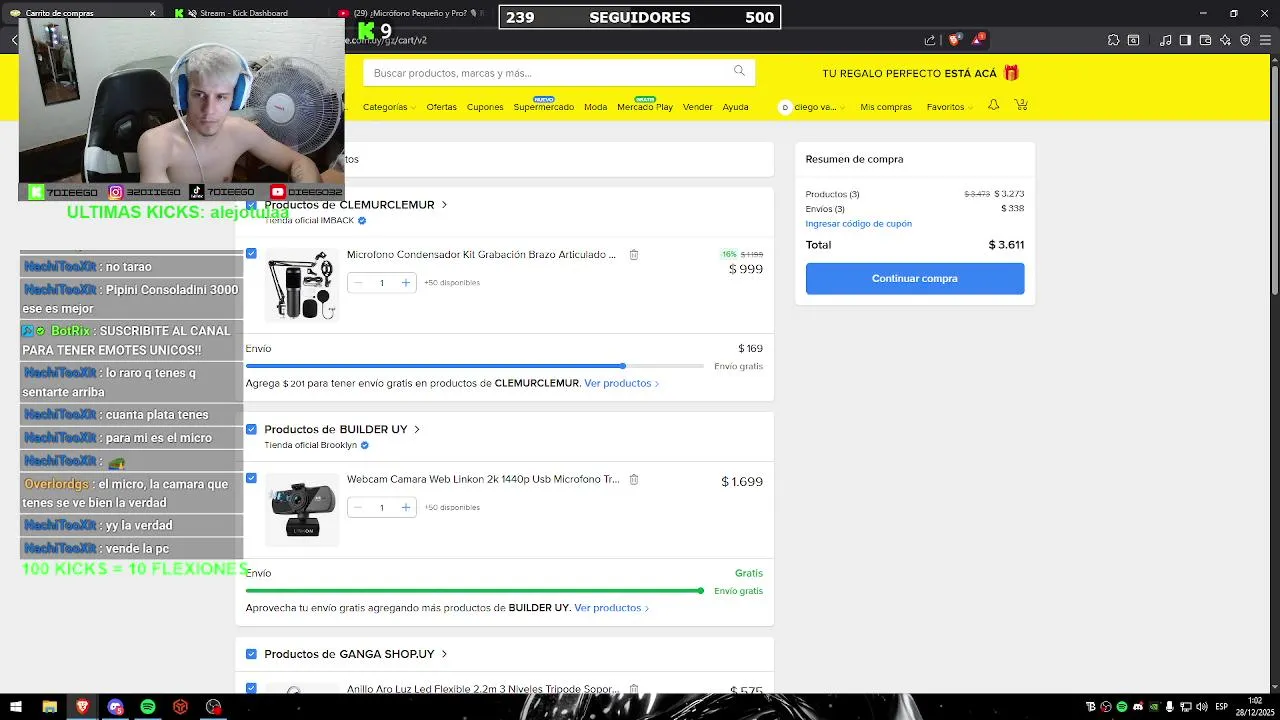Expand Productos de CLEMURCLEMUR seller chevron
Screen dimensions: 1280x720
point(444,205)
